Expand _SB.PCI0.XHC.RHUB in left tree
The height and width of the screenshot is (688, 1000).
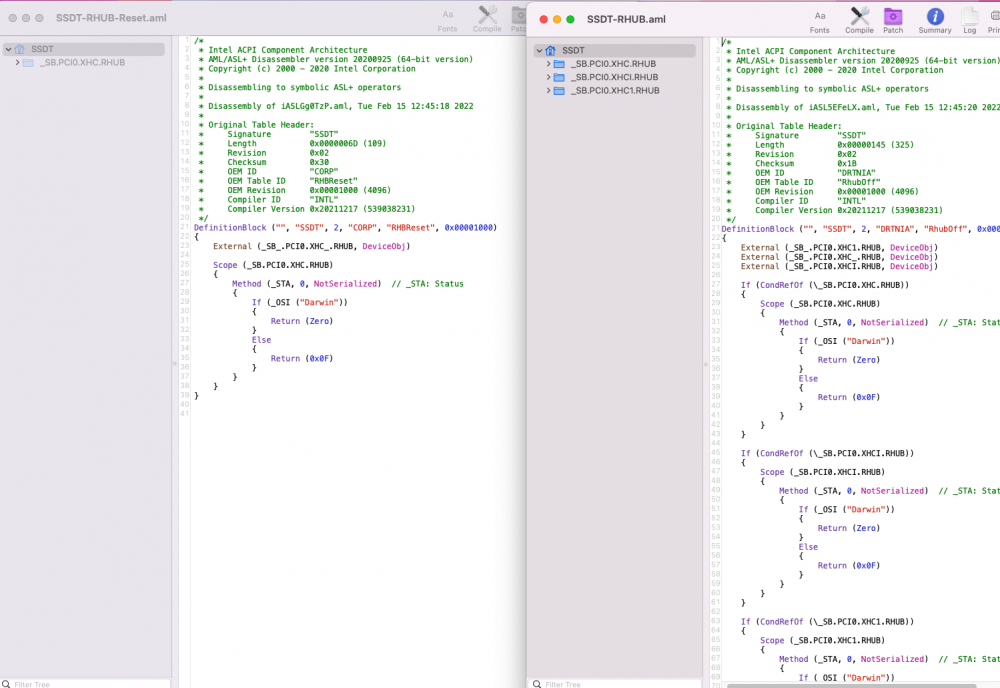click(17, 62)
